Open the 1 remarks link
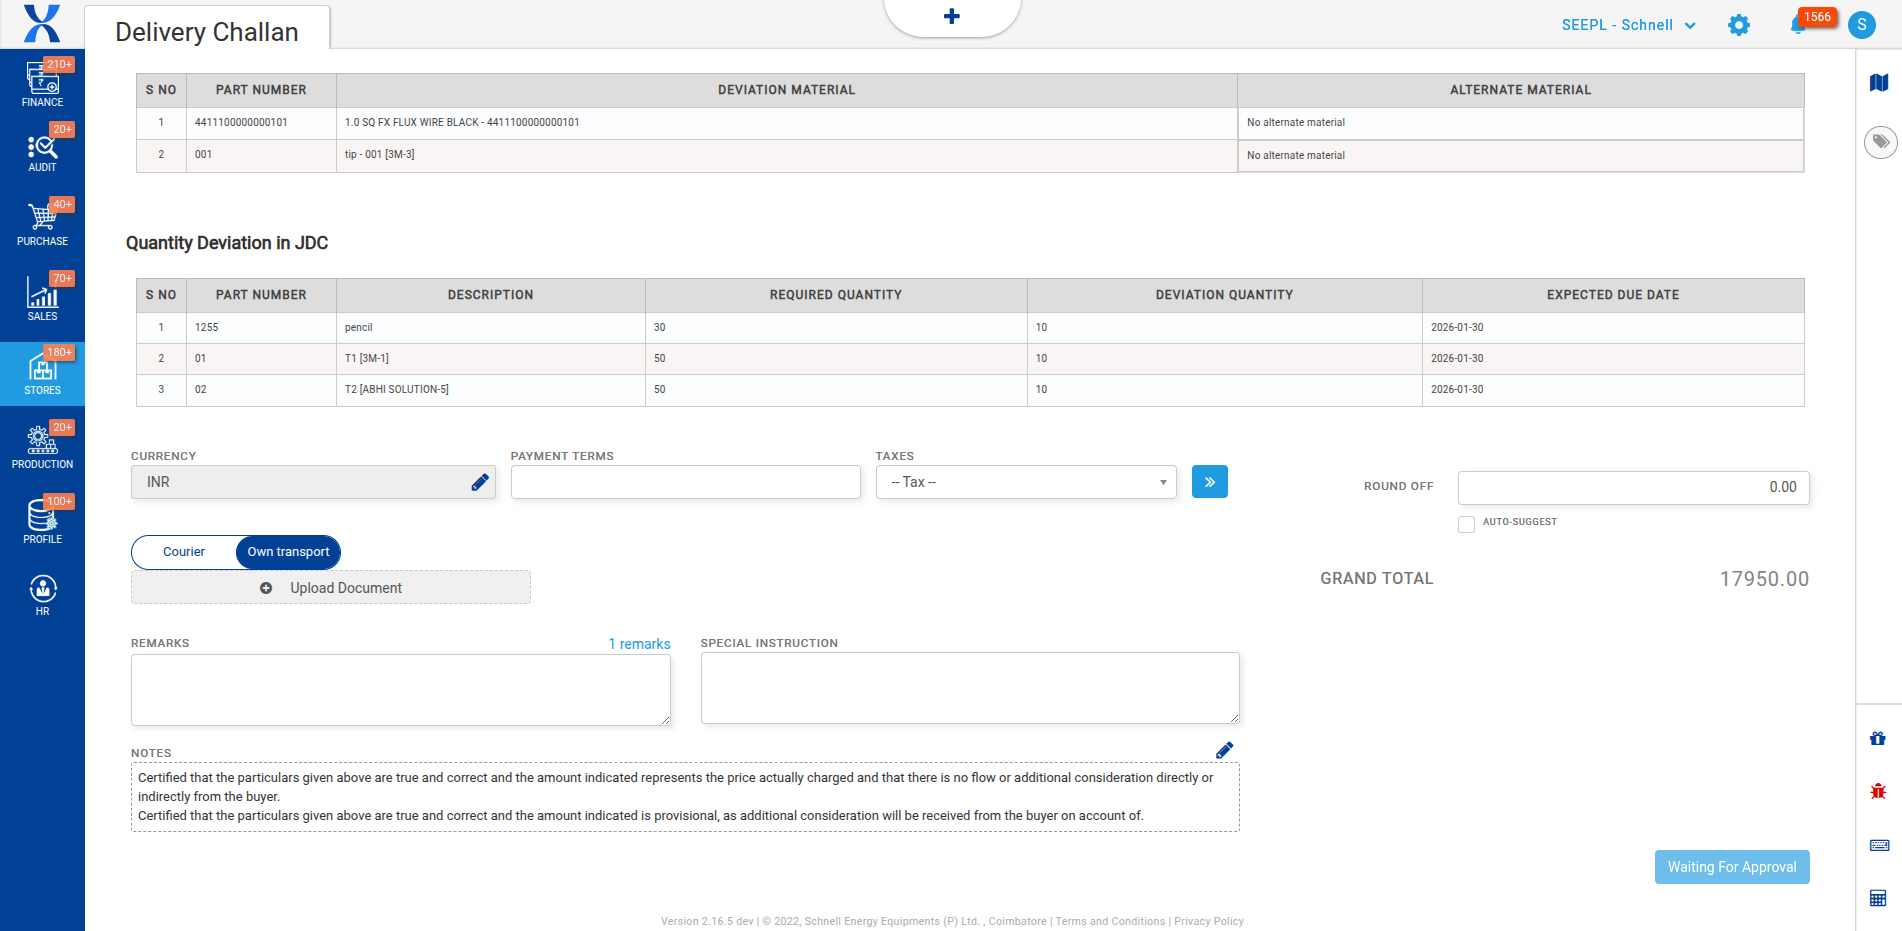Viewport: 1902px width, 931px height. pos(639,644)
